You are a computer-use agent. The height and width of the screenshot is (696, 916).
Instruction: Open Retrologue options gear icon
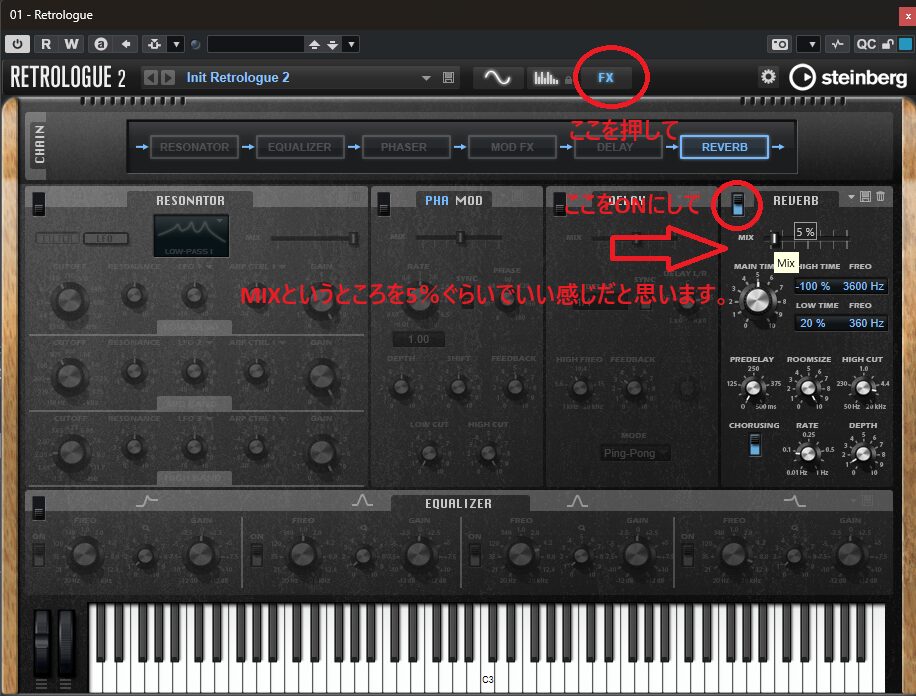(x=768, y=77)
